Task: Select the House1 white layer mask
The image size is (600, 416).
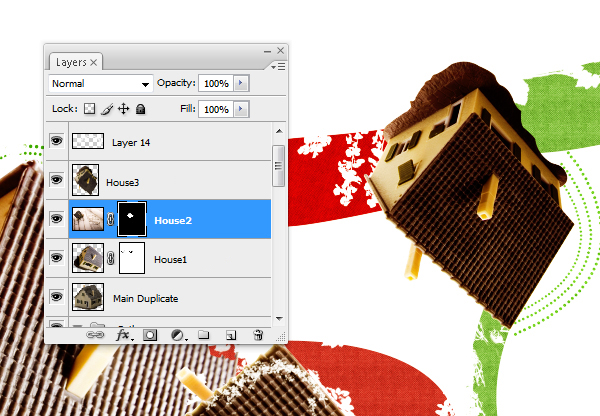Action: point(132,258)
